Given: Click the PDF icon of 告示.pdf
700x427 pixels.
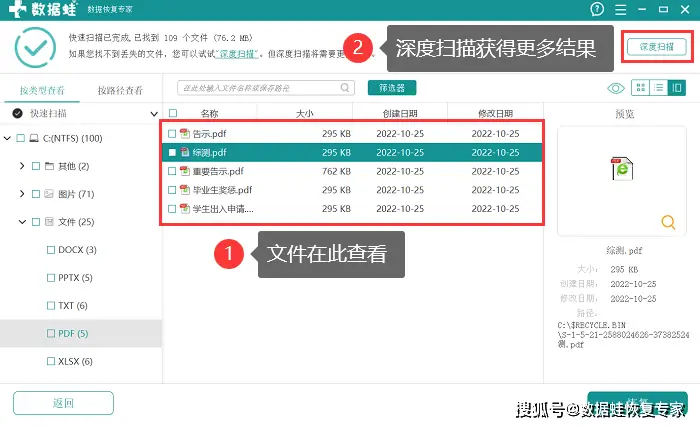Looking at the screenshot, I should click(x=185, y=134).
